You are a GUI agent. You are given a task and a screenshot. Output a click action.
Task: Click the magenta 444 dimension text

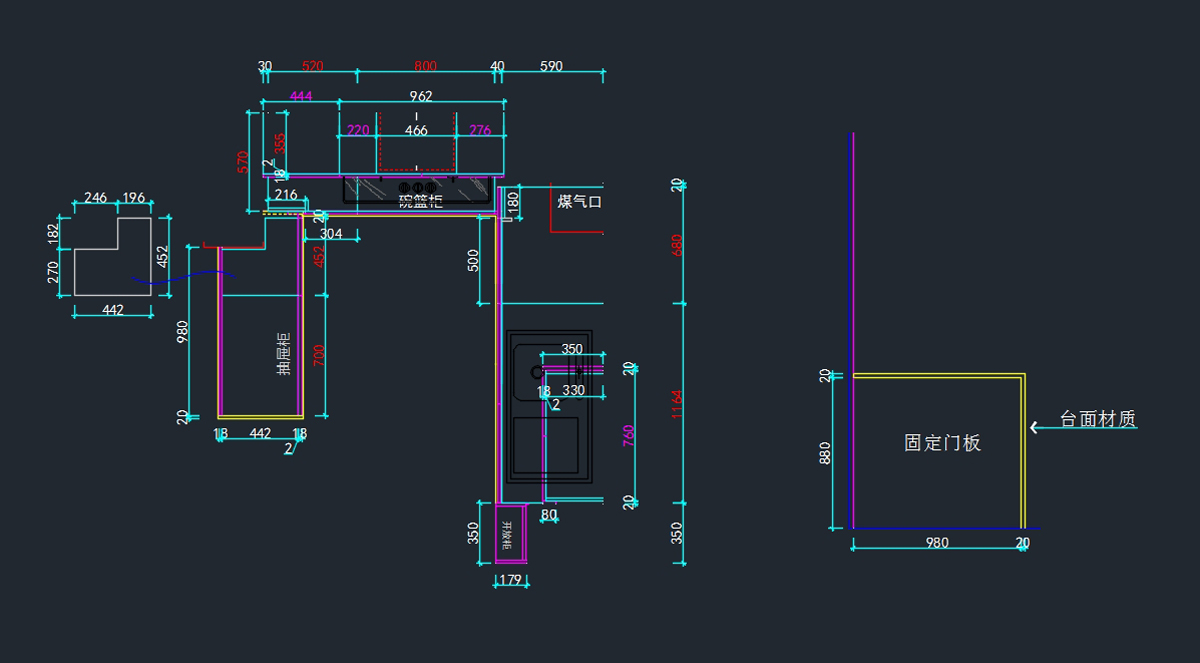[301, 96]
